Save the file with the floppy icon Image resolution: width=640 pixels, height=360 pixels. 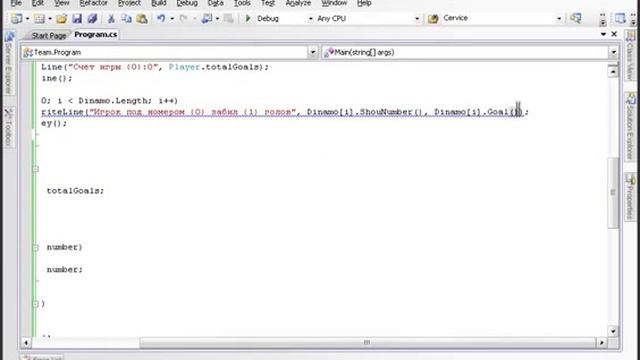tap(77, 18)
